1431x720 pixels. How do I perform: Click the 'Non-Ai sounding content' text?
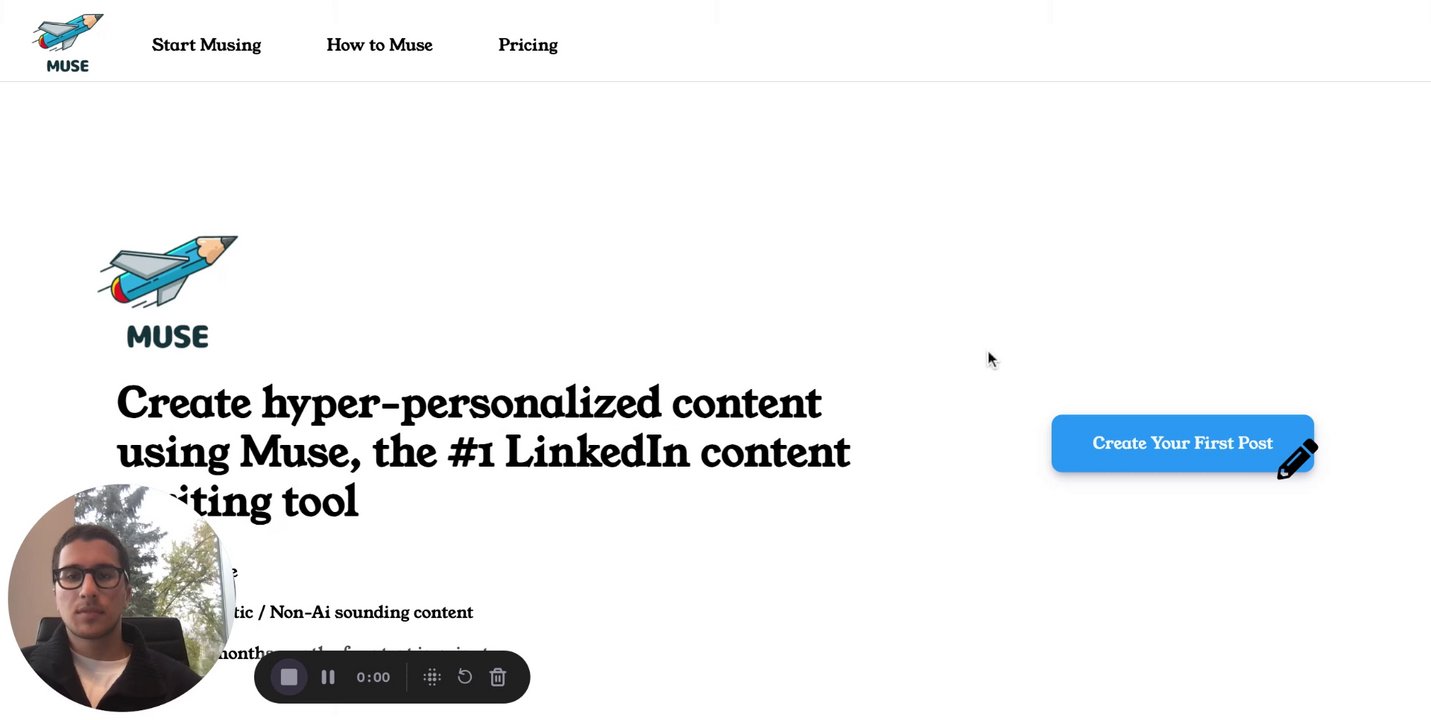pyautogui.click(x=371, y=612)
